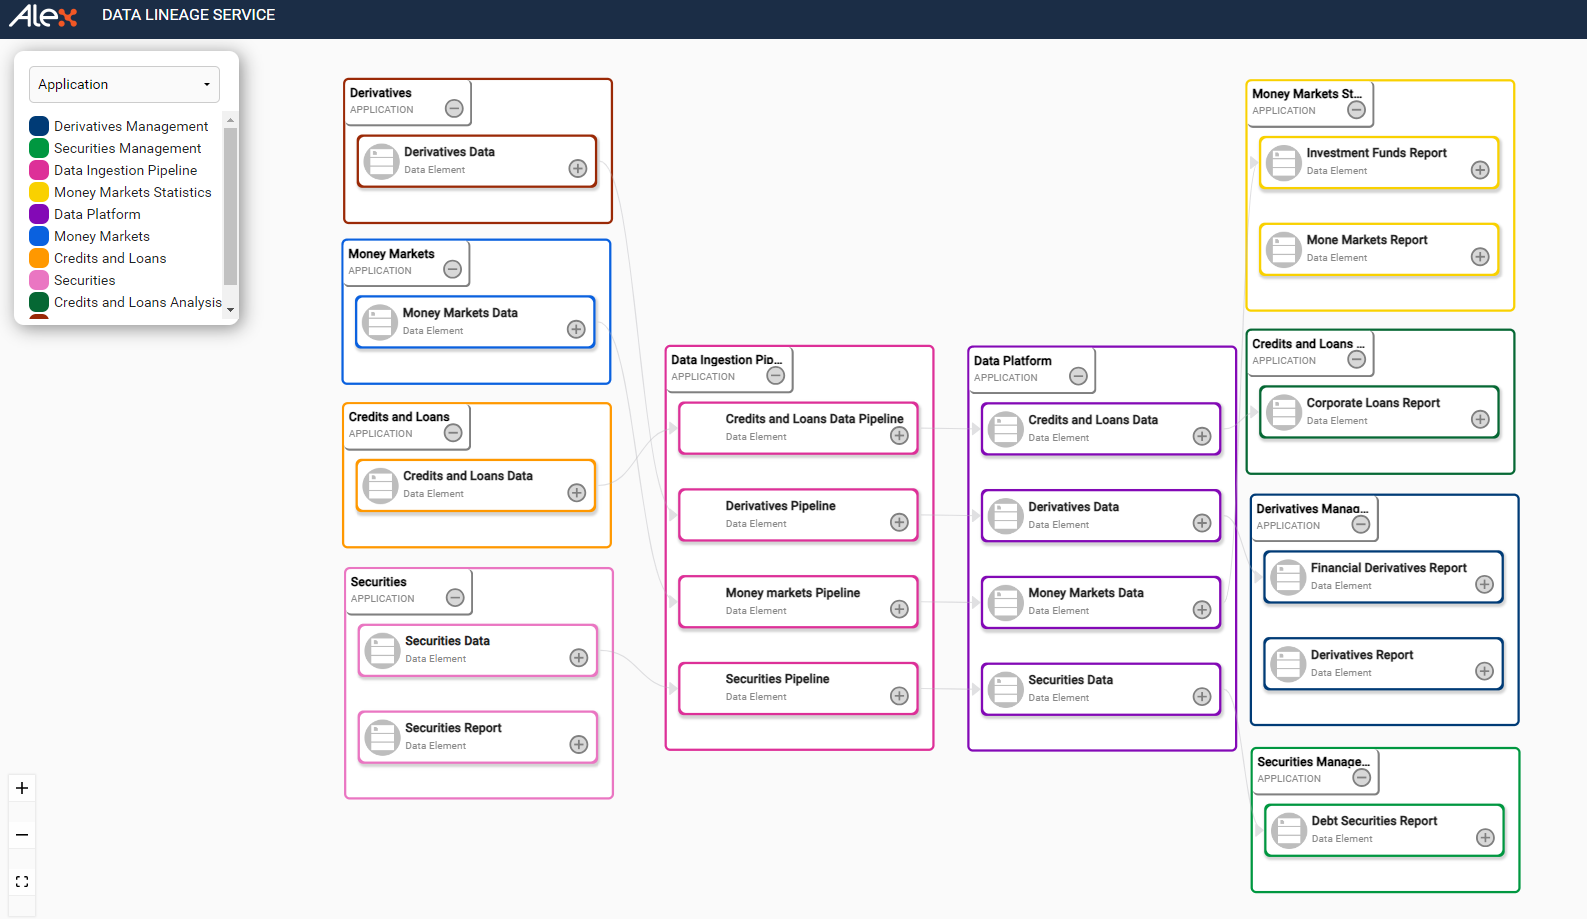The image size is (1587, 919).
Task: Expand Money Markets Data in Data Platform
Action: pyautogui.click(x=1203, y=610)
